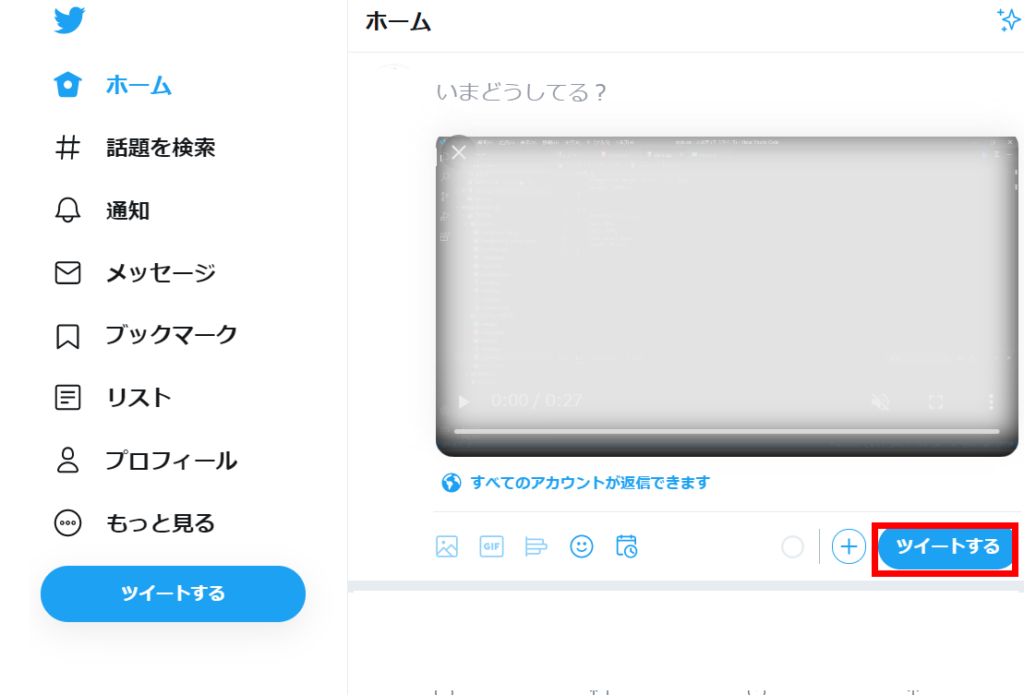Click sidebar ツイートする button
Viewport: 1024px width, 695px height.
(x=173, y=593)
